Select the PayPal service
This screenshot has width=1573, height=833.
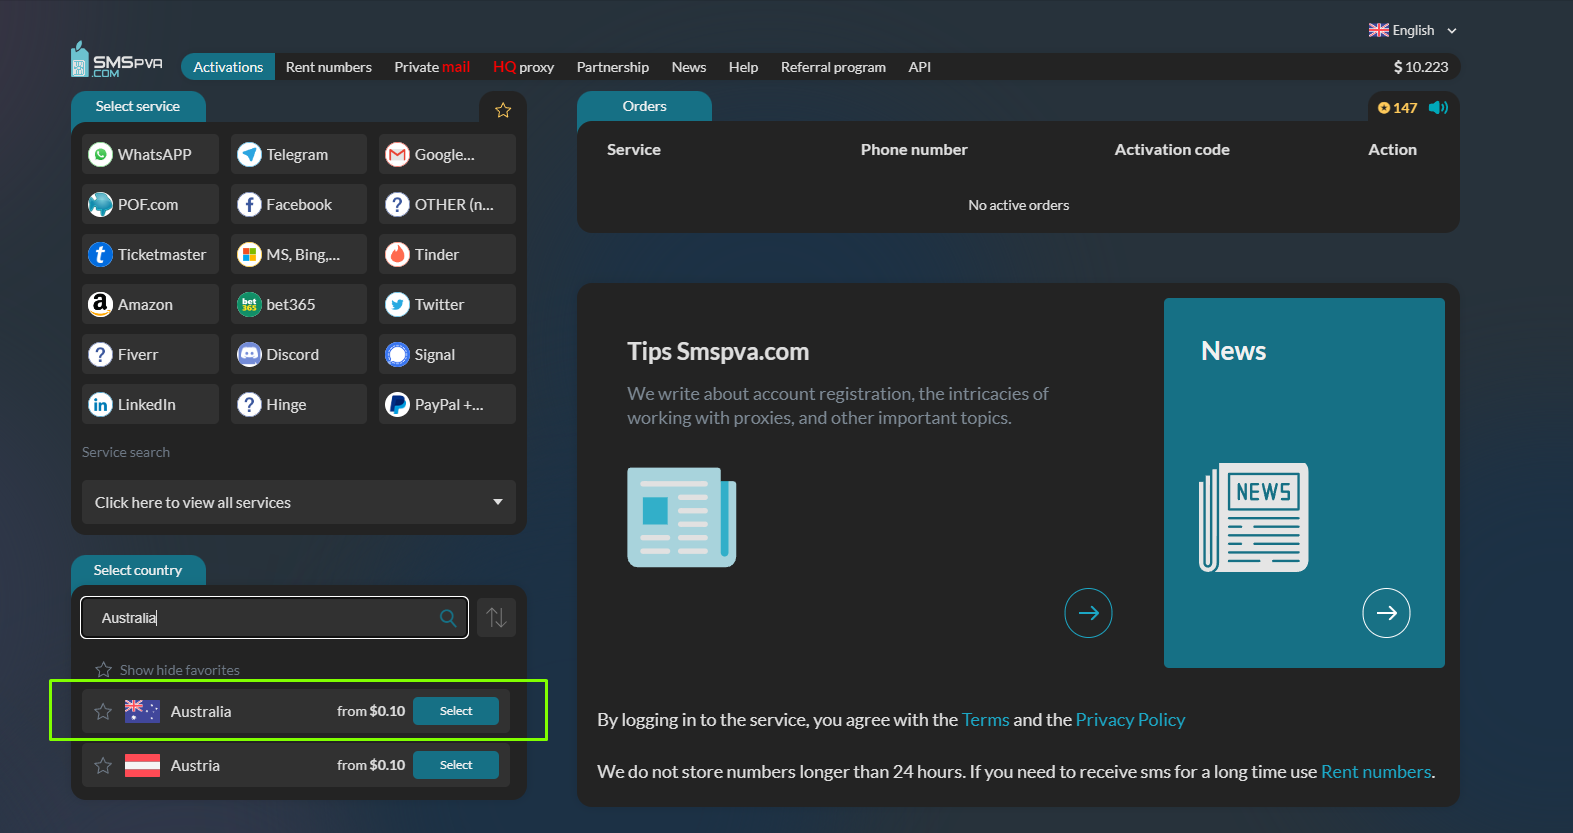447,404
